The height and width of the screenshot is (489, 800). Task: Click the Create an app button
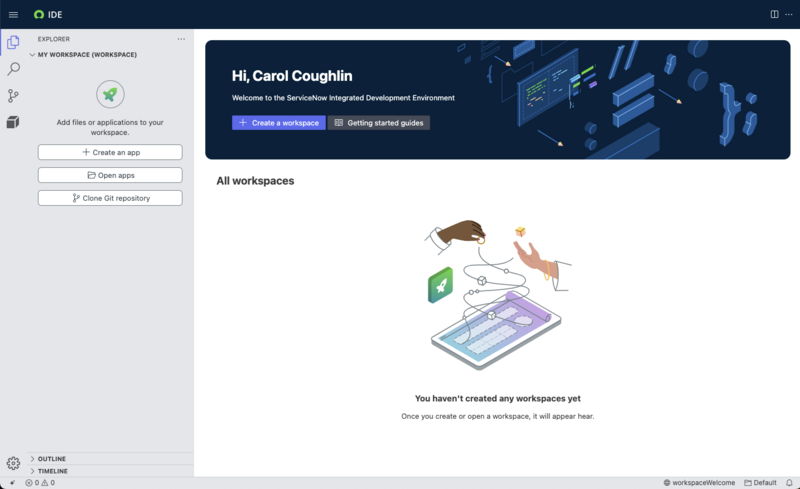tap(110, 152)
